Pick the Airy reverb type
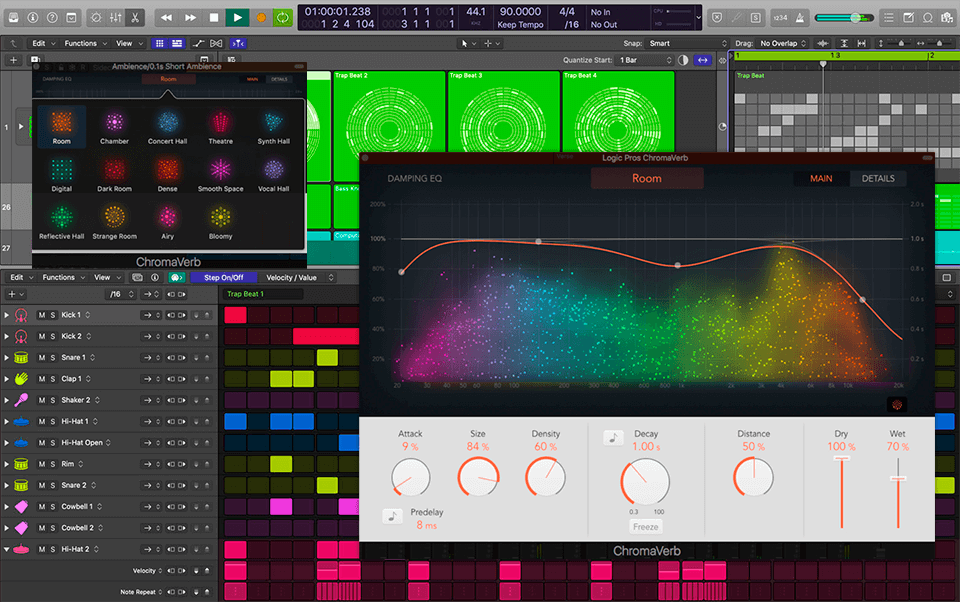Image resolution: width=960 pixels, height=602 pixels. click(167, 217)
